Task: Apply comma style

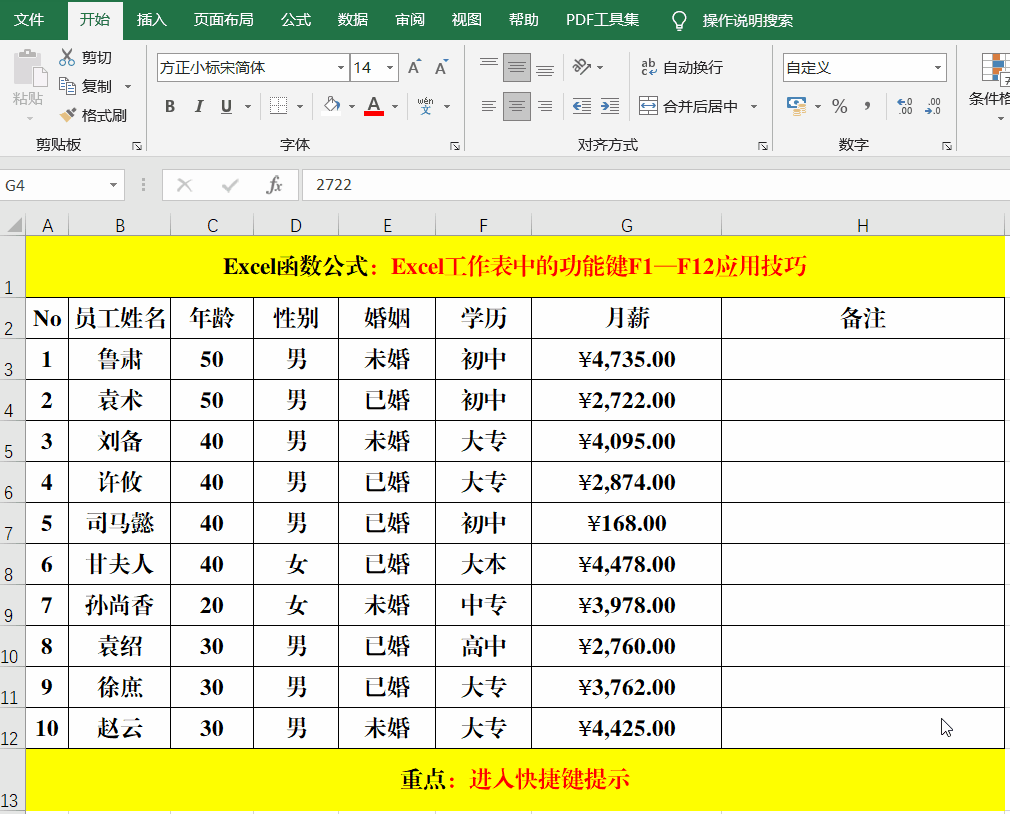Action: 868,106
